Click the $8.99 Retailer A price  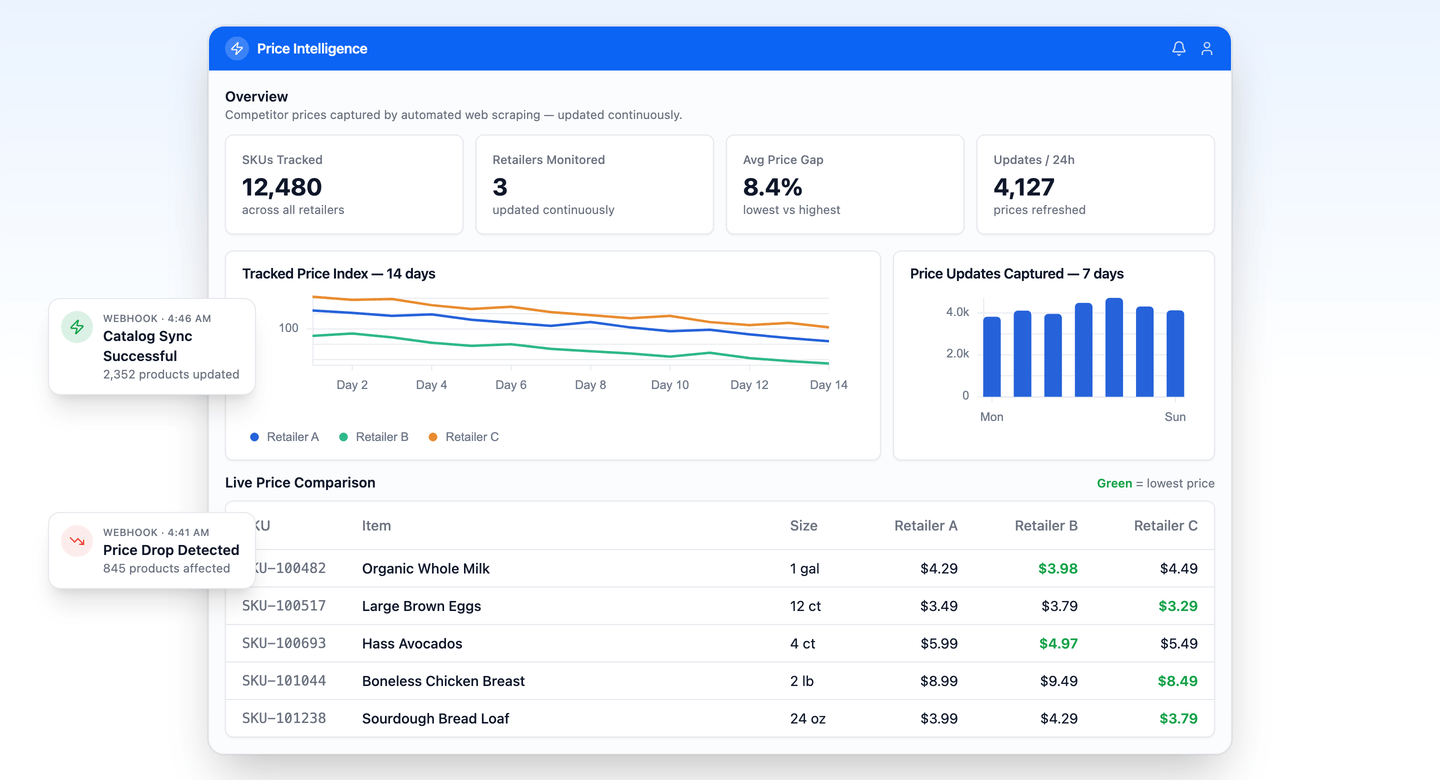939,681
